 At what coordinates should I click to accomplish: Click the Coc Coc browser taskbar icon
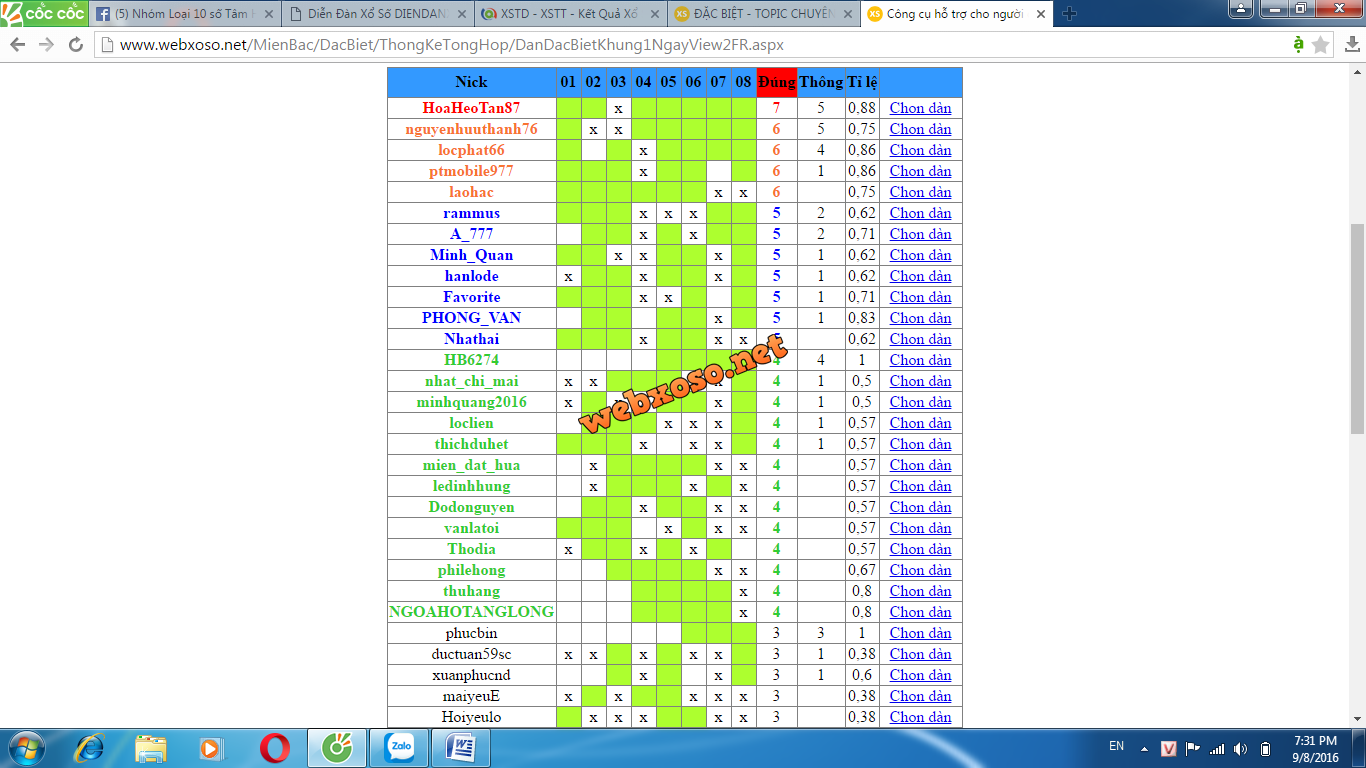tap(336, 748)
